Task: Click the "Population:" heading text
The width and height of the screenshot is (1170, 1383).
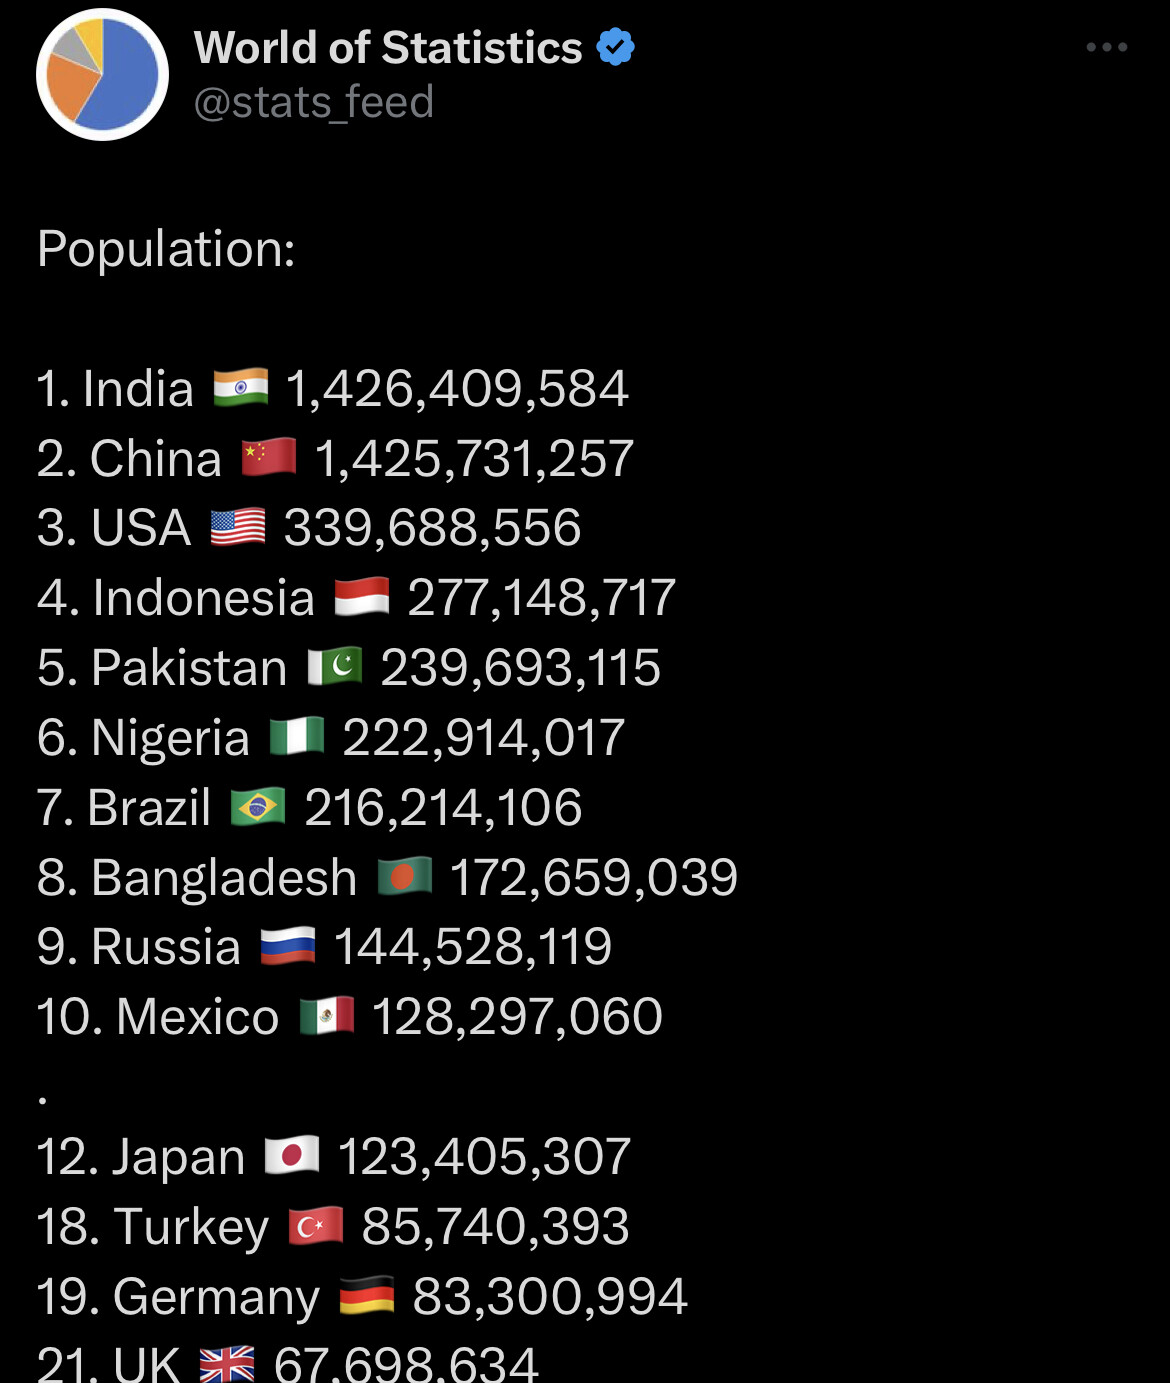Action: coord(166,248)
